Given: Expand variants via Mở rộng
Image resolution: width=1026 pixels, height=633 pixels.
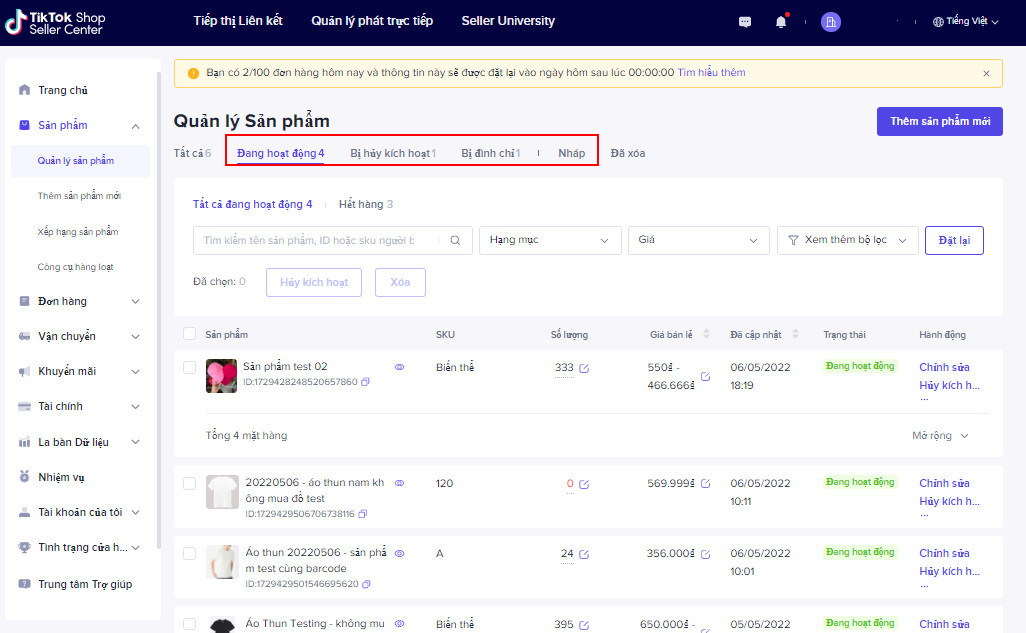Looking at the screenshot, I should pyautogui.click(x=940, y=436).
